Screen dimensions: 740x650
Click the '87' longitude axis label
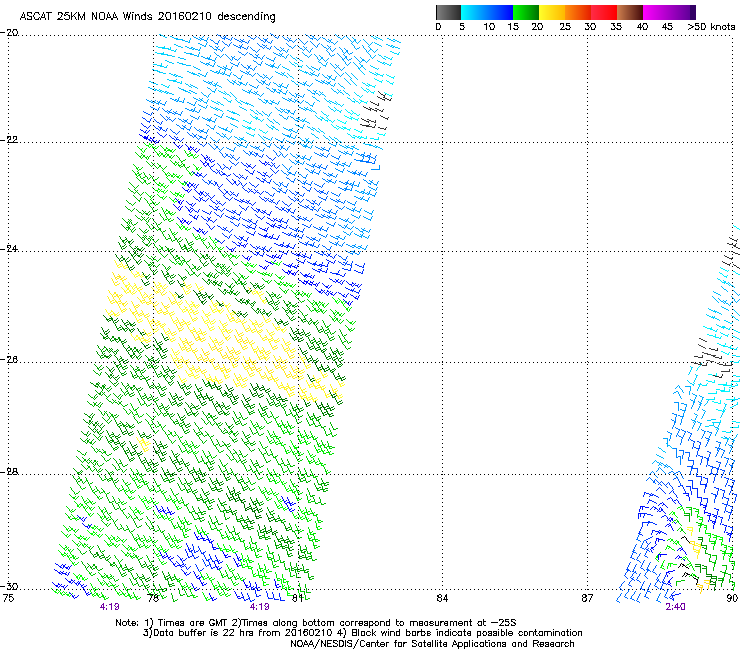pos(587,598)
